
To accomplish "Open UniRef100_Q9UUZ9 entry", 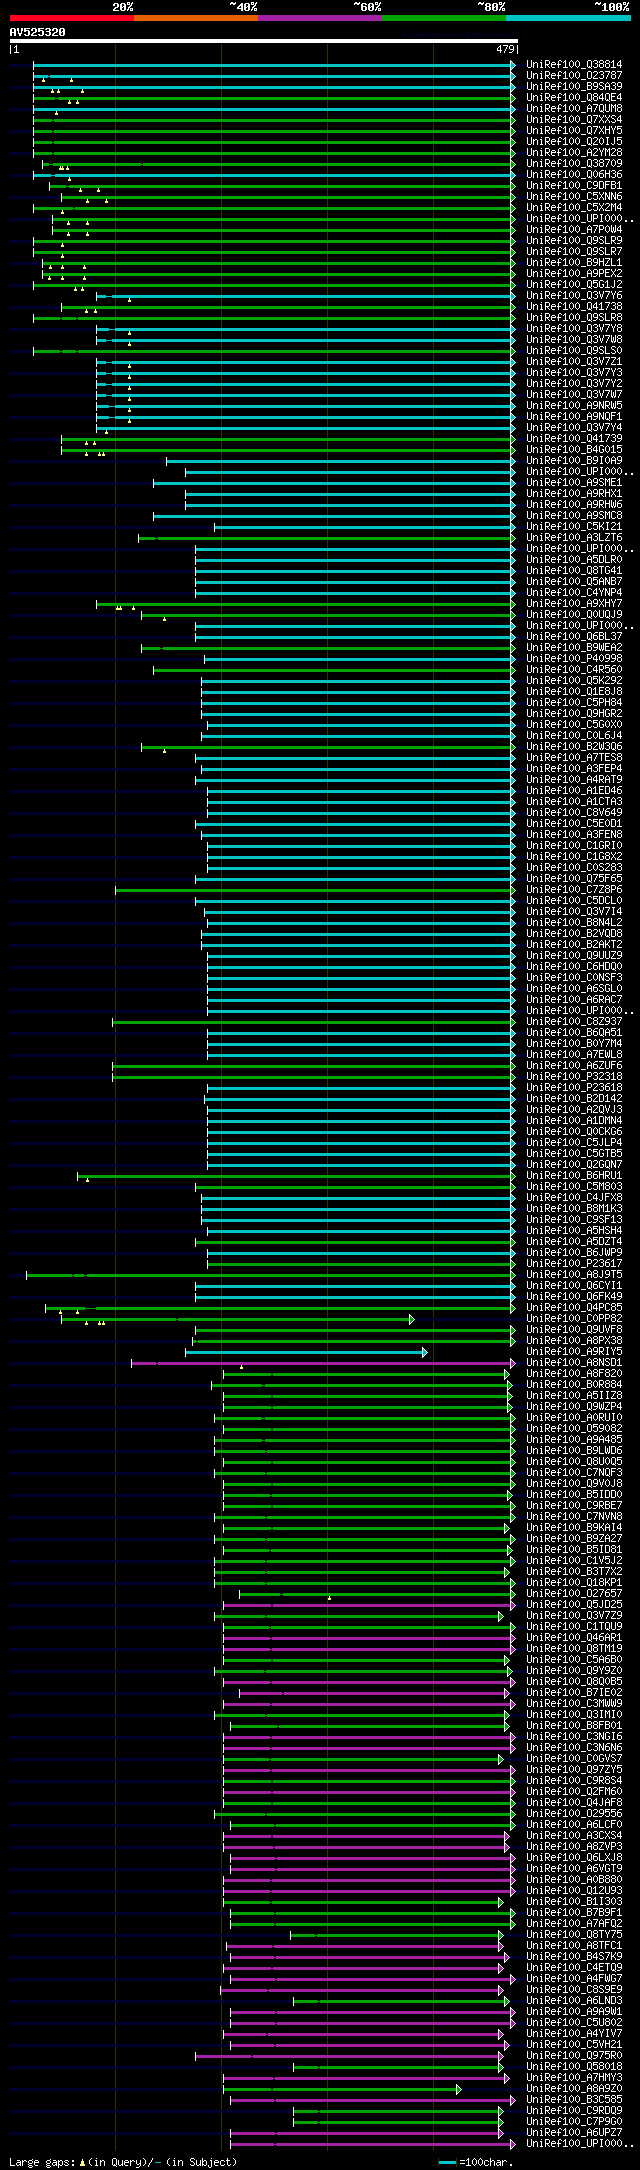I will click(x=574, y=956).
